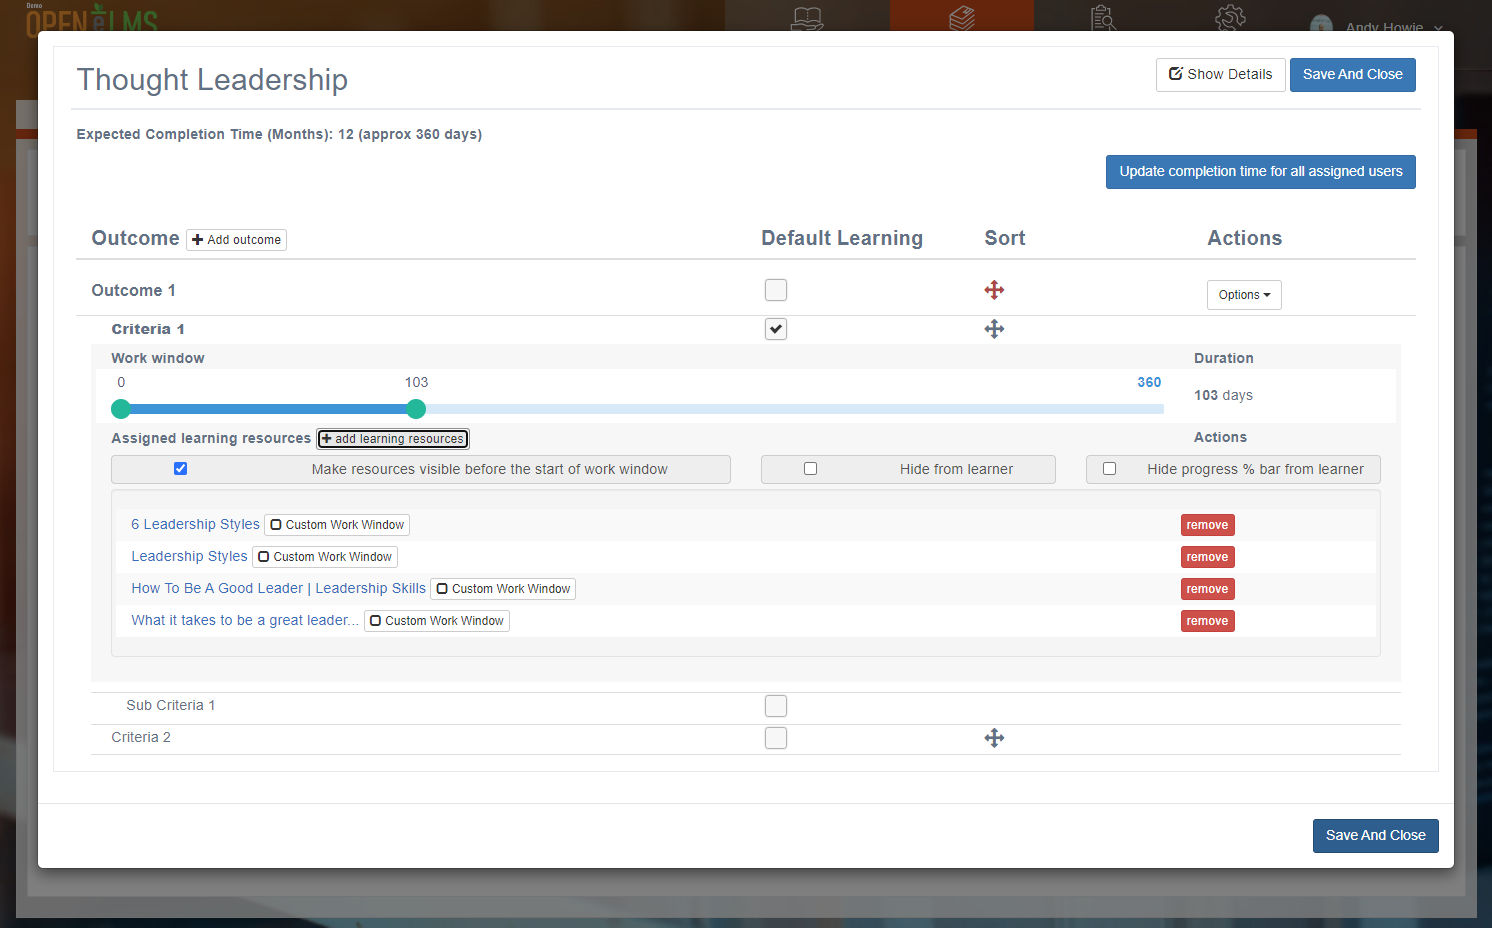Click the work window start handle at 0
The width and height of the screenshot is (1492, 928).
[121, 408]
